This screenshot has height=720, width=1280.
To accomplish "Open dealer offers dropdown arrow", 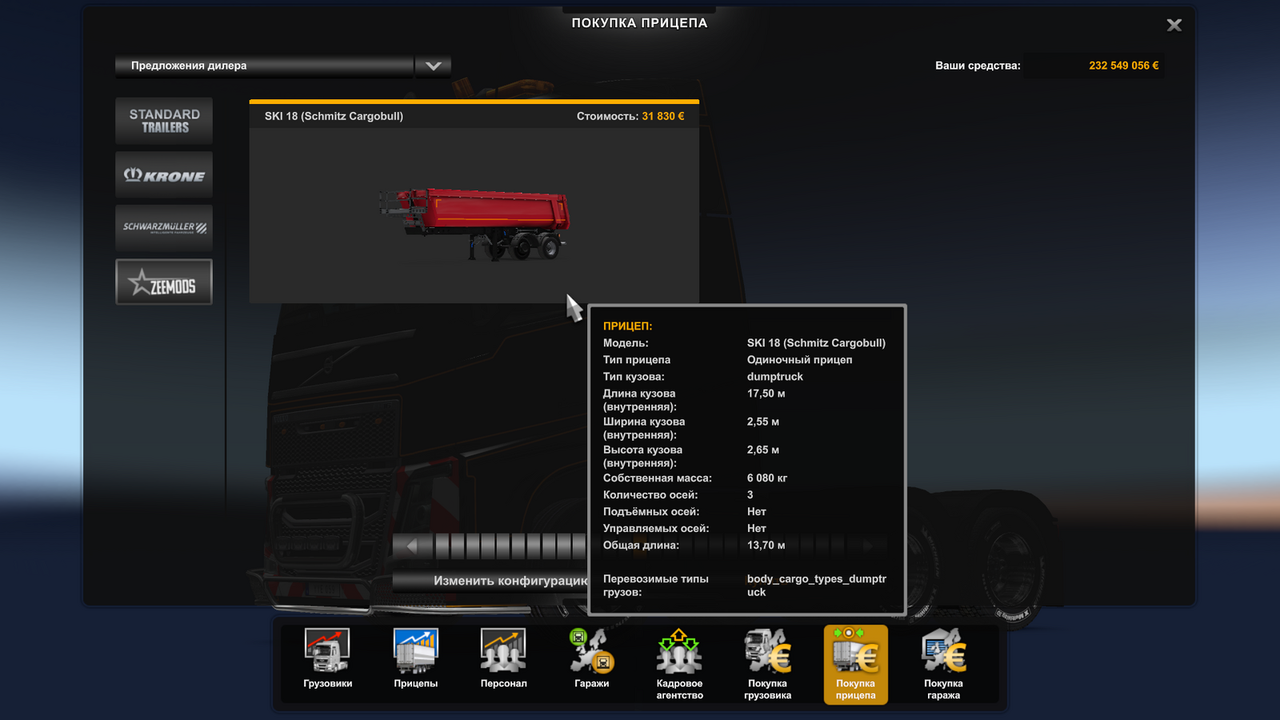I will [x=433, y=66].
